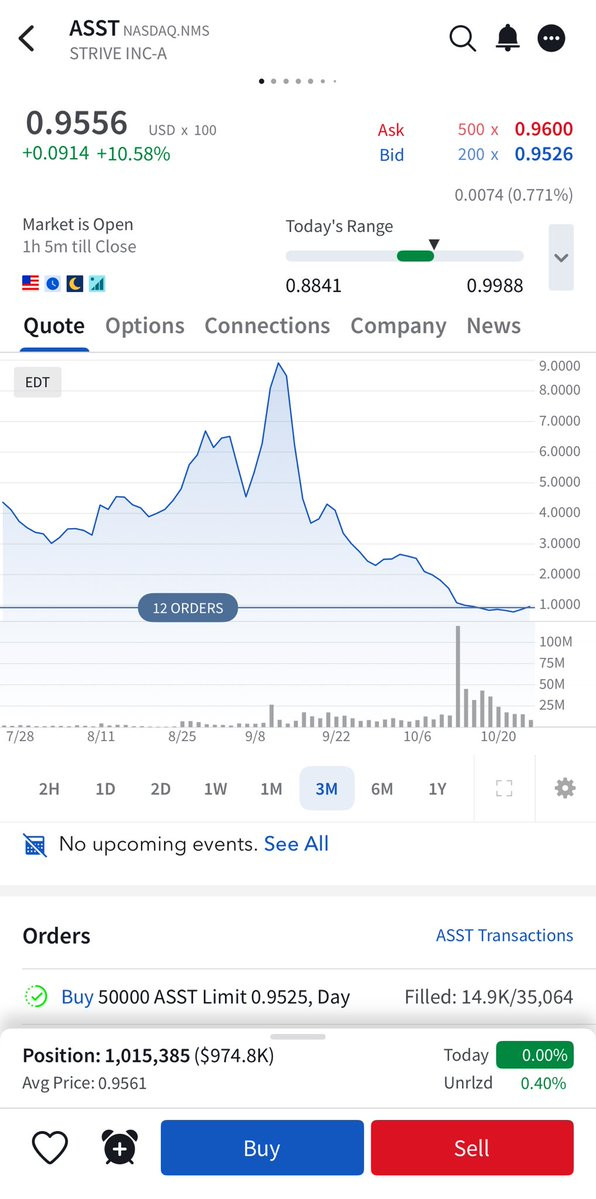This screenshot has height=1199, width=596.
Task: Select the 1Y chart timeframe
Action: [437, 788]
